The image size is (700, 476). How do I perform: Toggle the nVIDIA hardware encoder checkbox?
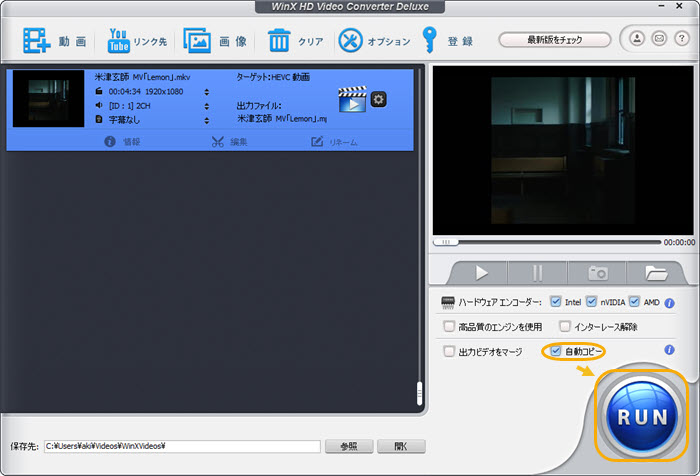click(591, 302)
